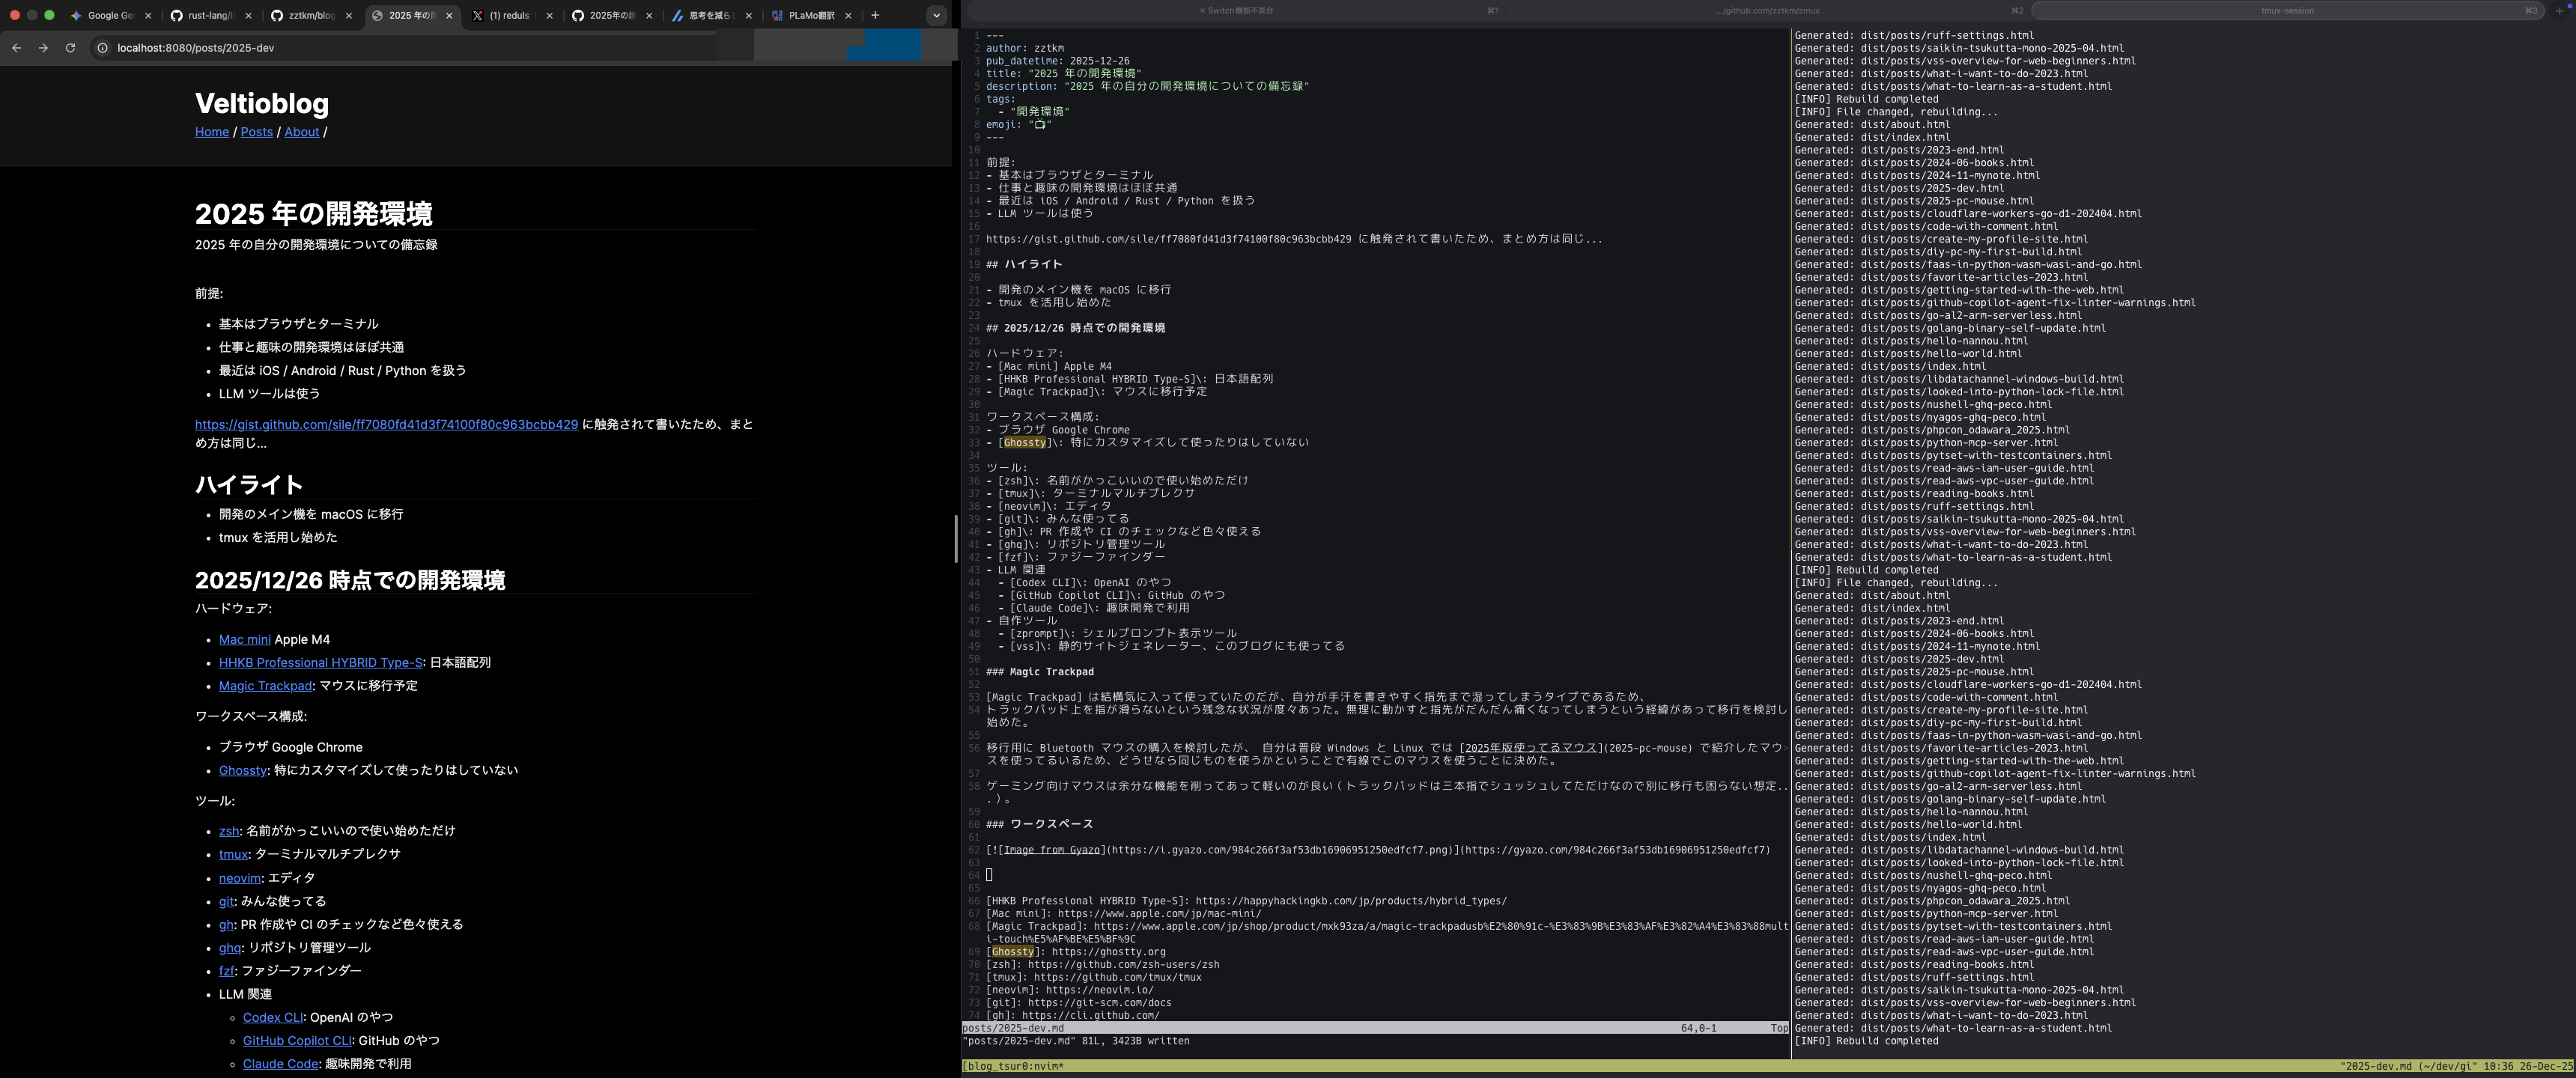Click the browser back arrow
This screenshot has width=2576, height=1078.
tap(16, 48)
